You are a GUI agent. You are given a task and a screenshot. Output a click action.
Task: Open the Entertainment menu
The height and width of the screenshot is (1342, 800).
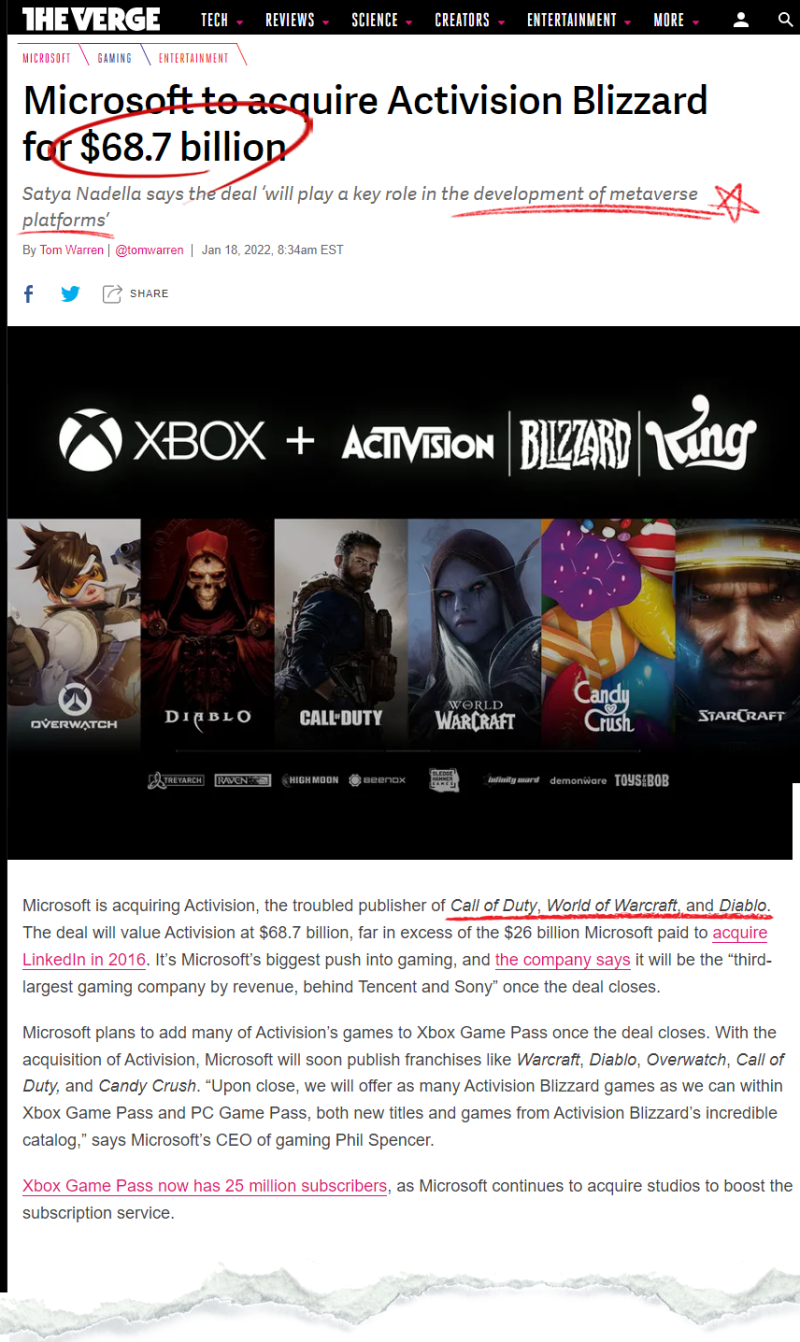tap(579, 20)
